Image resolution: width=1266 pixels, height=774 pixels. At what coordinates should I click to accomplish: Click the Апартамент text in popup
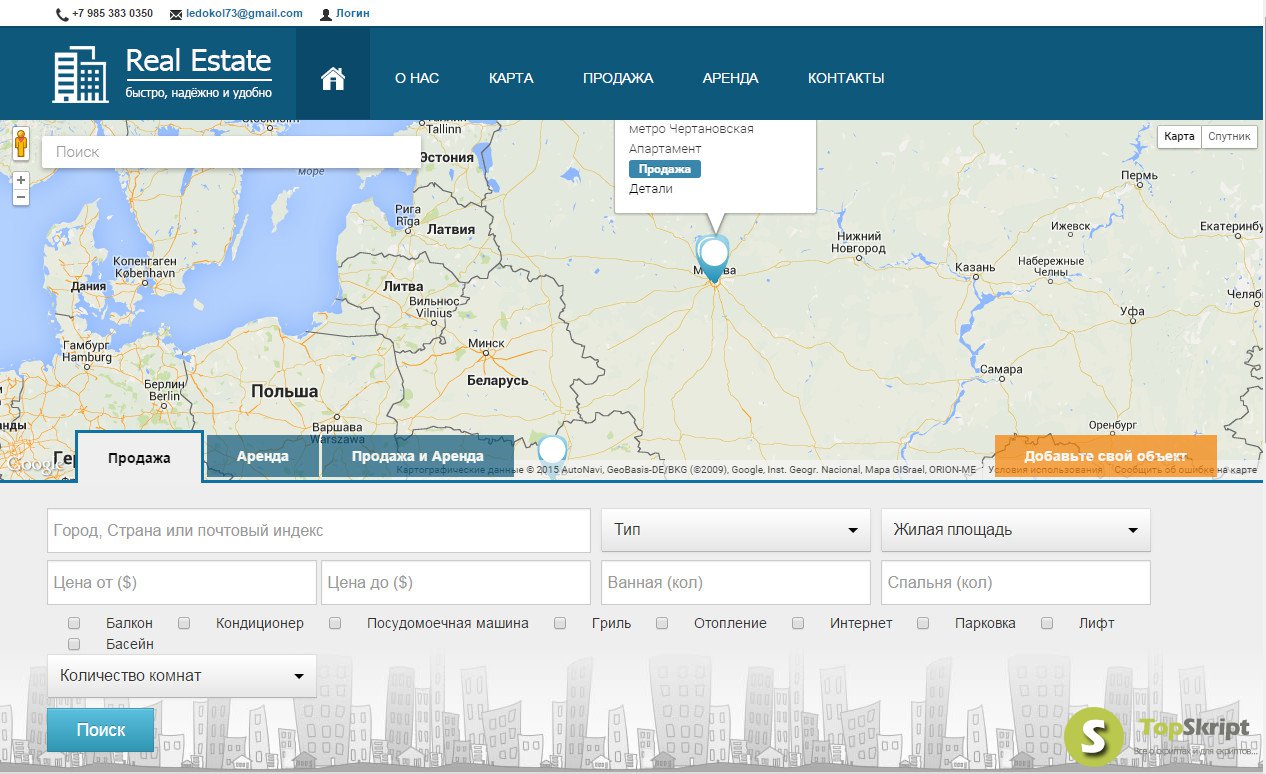pyautogui.click(x=665, y=149)
